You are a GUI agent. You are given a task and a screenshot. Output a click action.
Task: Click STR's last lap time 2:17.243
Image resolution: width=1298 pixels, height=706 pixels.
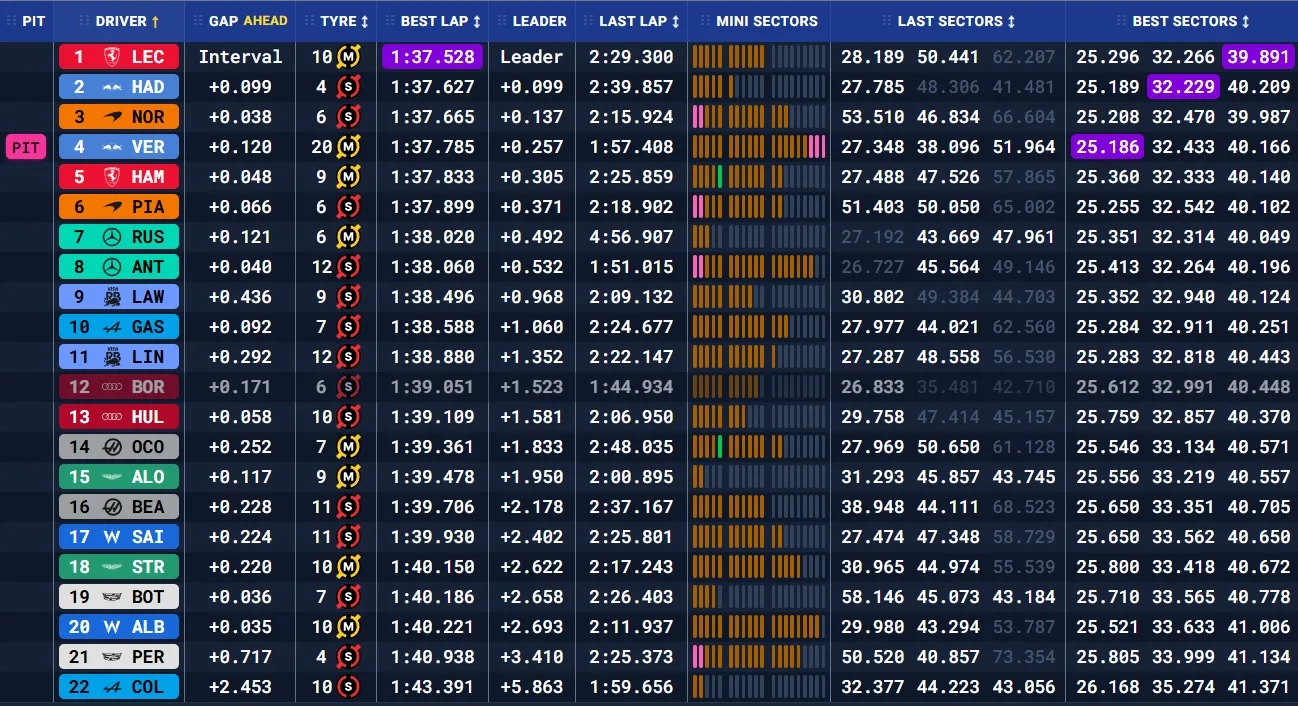click(631, 567)
